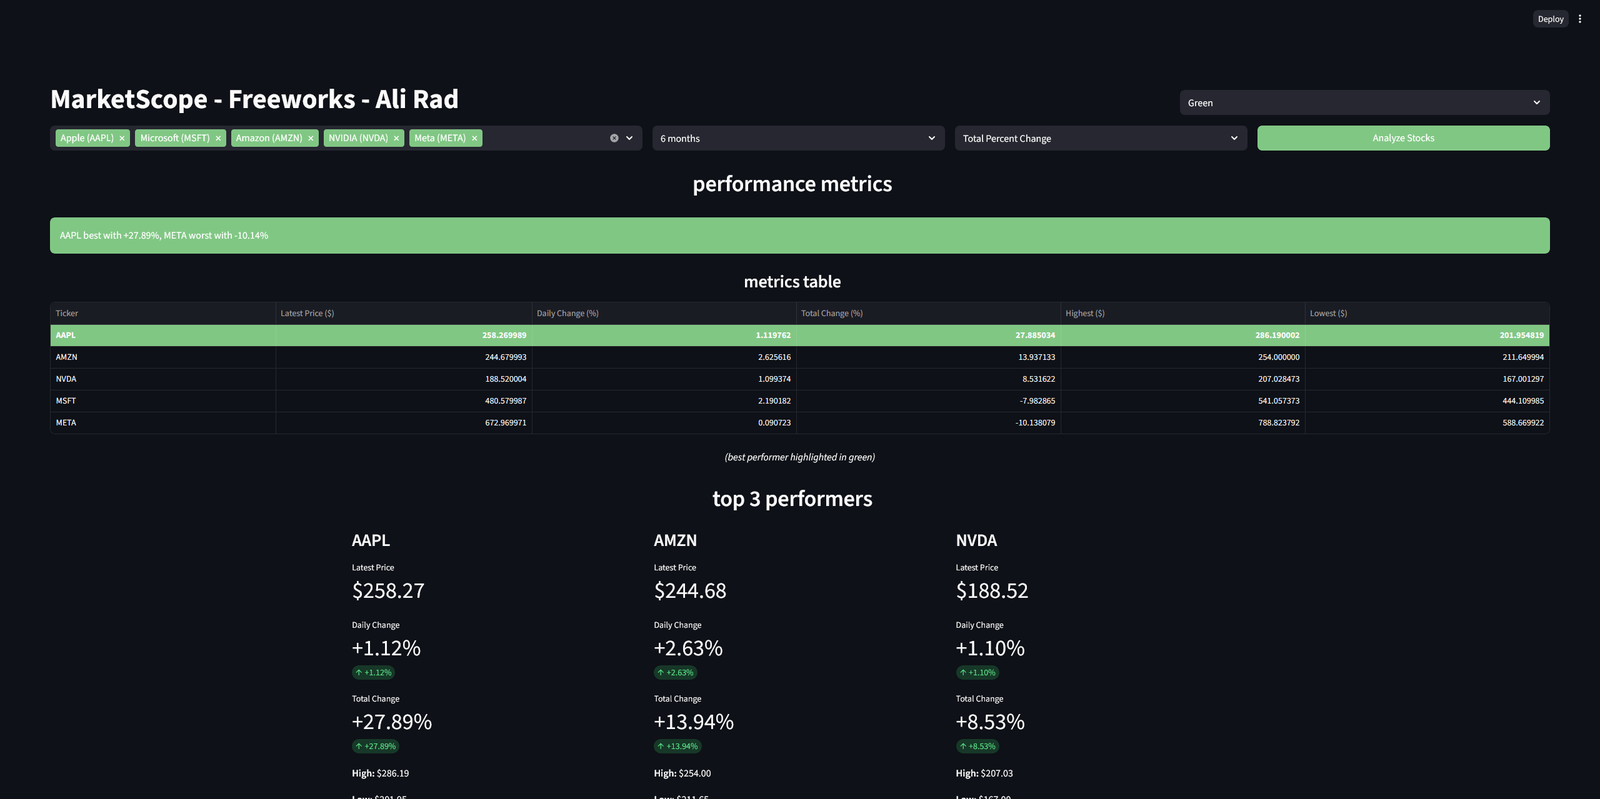Remove the Microsoft (MSFT) tag
Image resolution: width=1600 pixels, height=799 pixels.
click(x=218, y=138)
